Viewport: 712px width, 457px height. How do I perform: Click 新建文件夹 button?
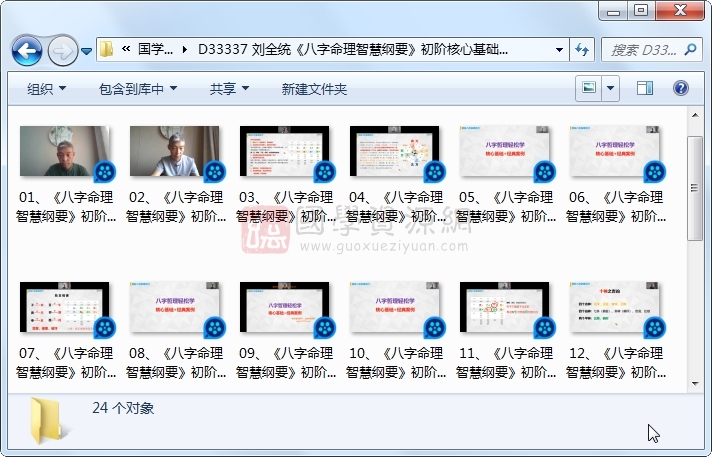[314, 89]
